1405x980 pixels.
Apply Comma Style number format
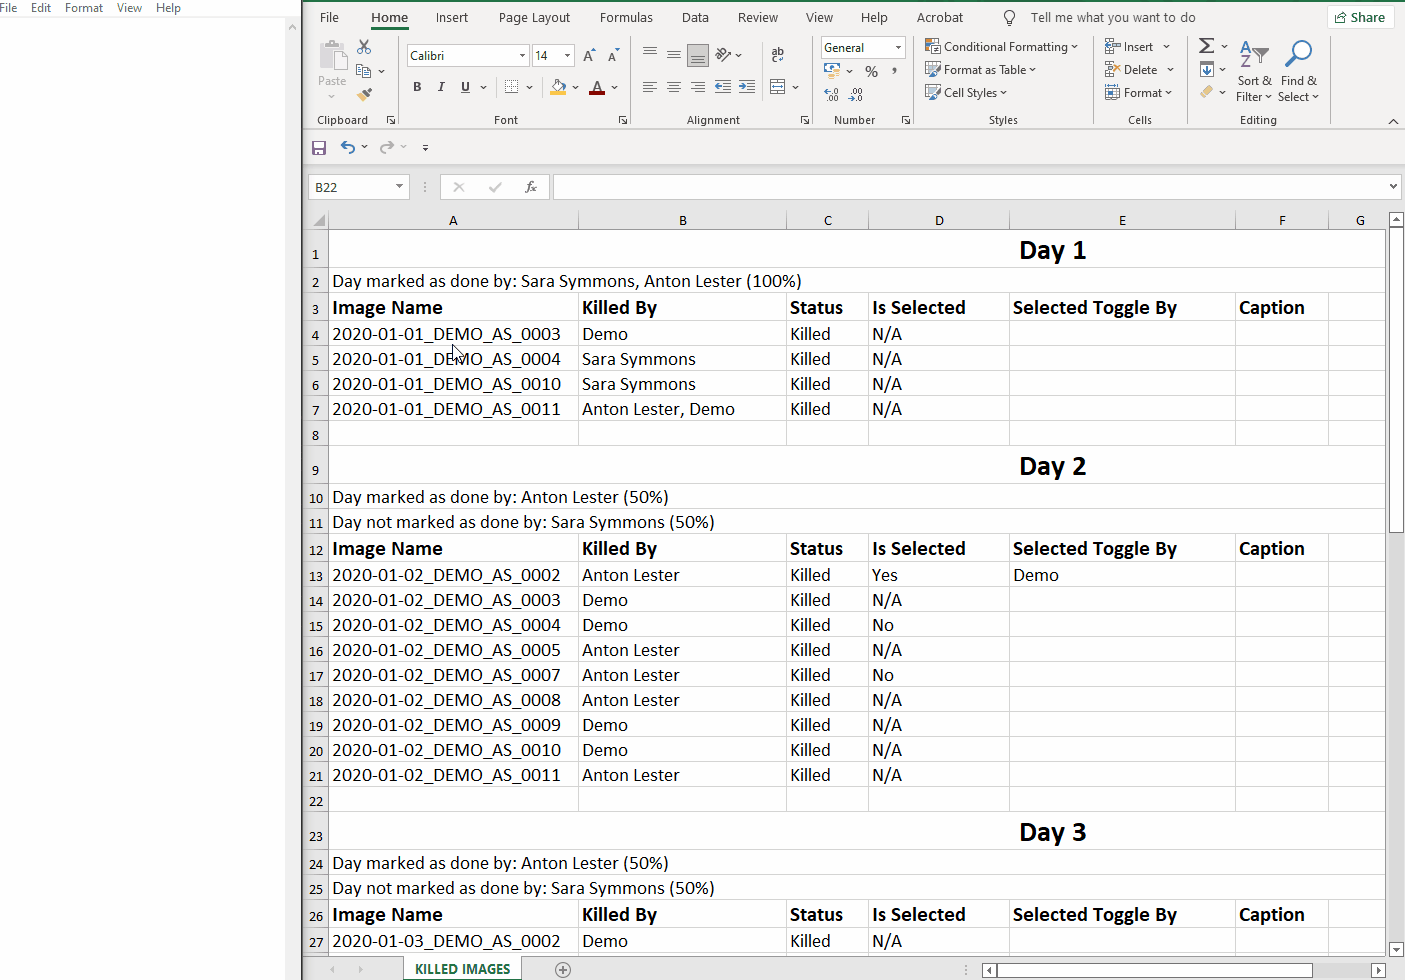tap(894, 71)
